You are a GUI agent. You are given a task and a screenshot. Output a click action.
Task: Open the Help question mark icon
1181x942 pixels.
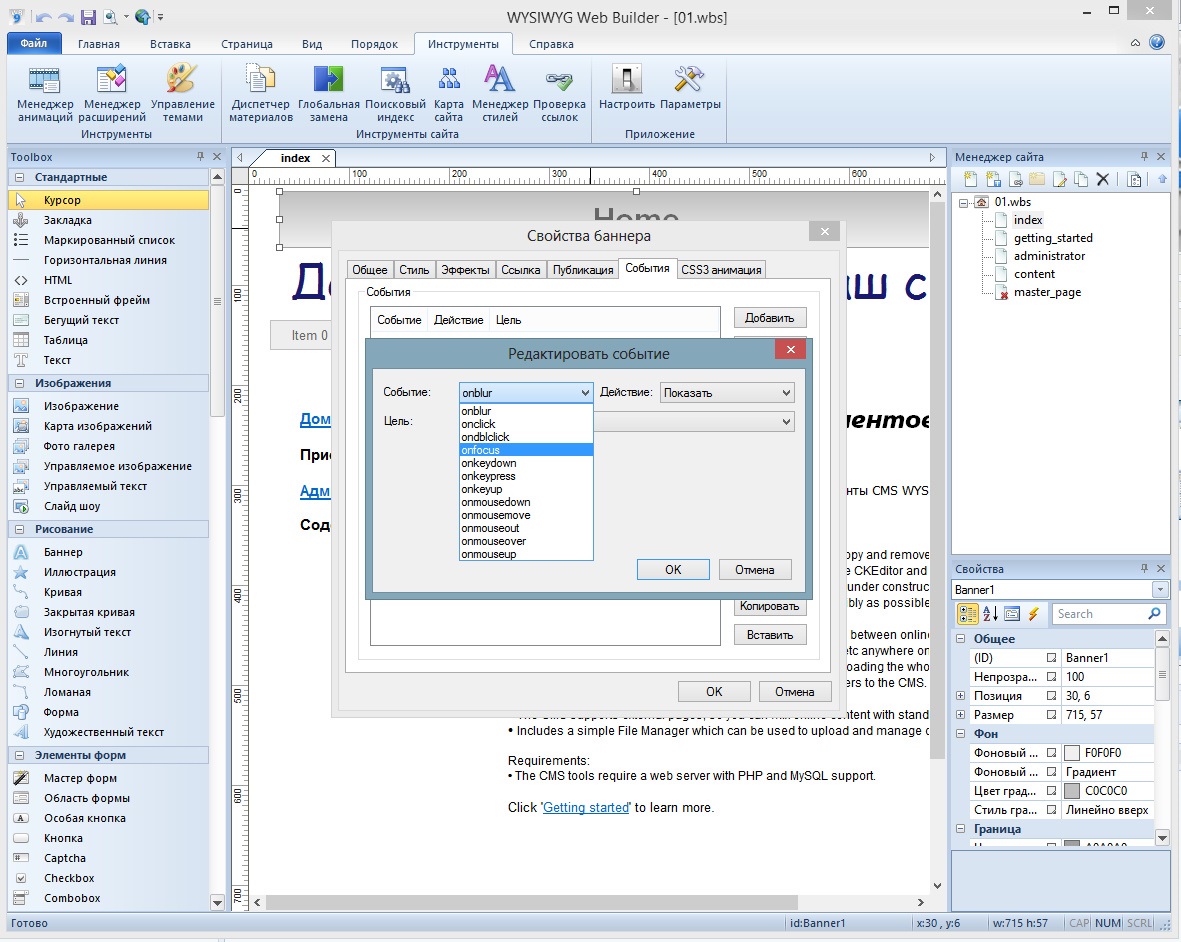tap(1157, 43)
